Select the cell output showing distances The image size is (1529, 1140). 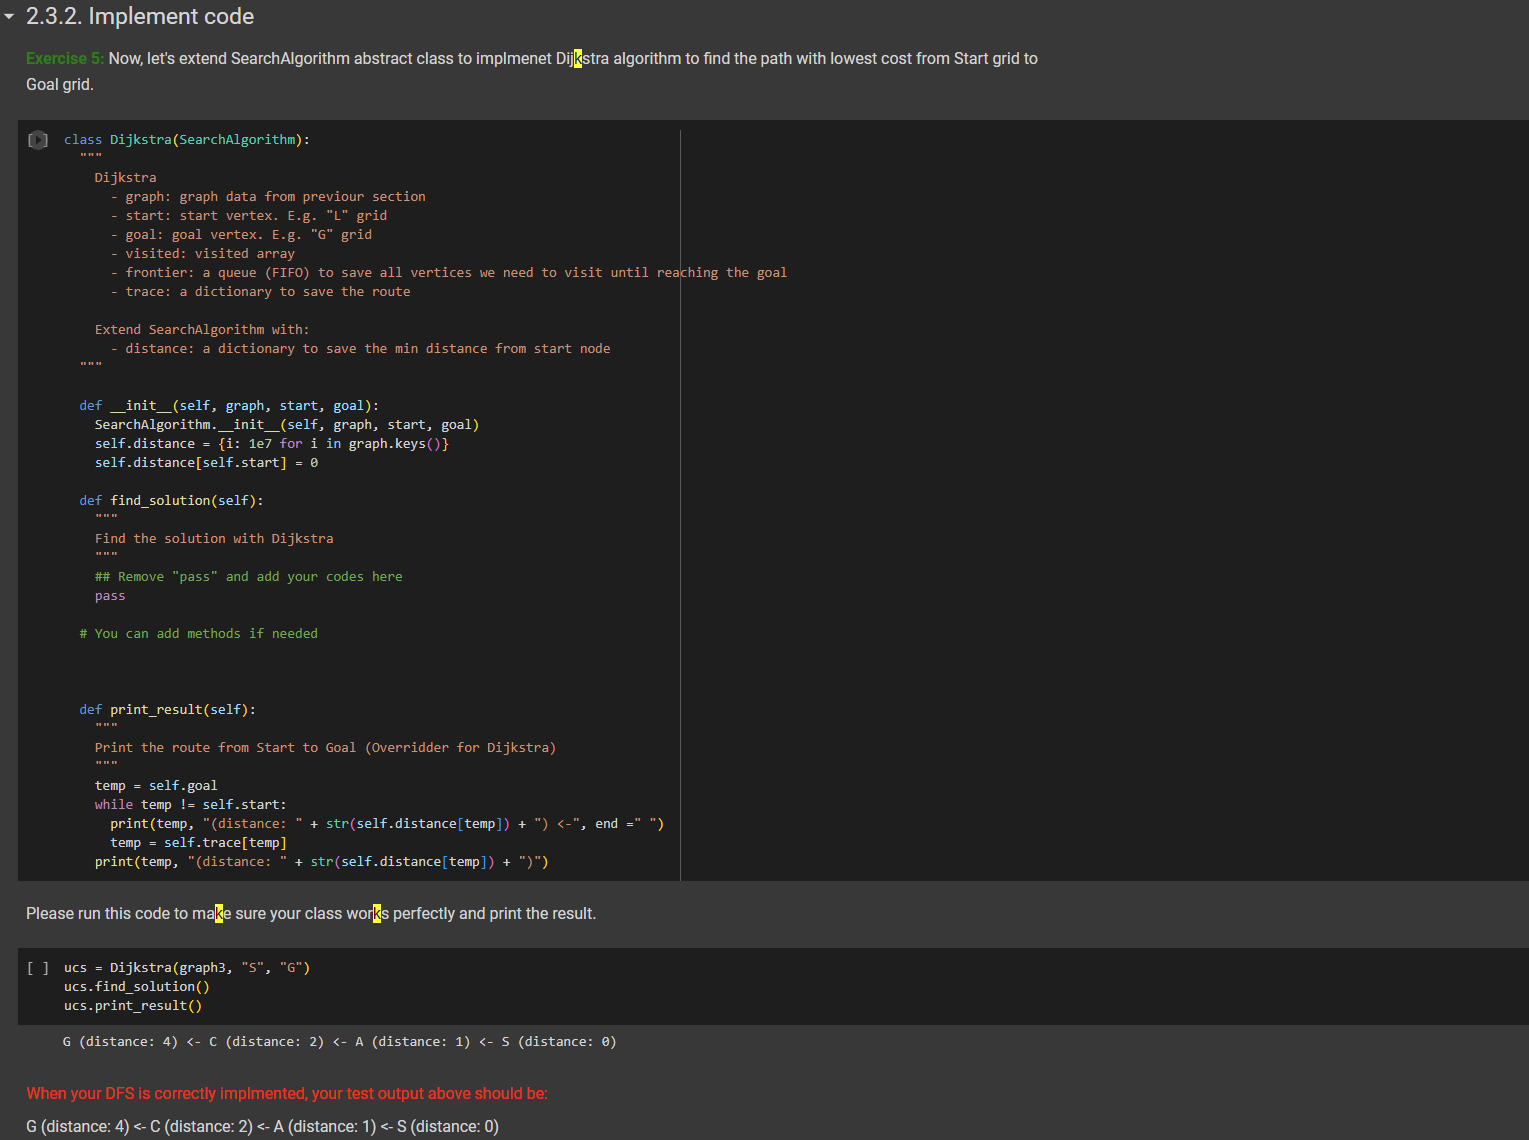pos(340,1041)
